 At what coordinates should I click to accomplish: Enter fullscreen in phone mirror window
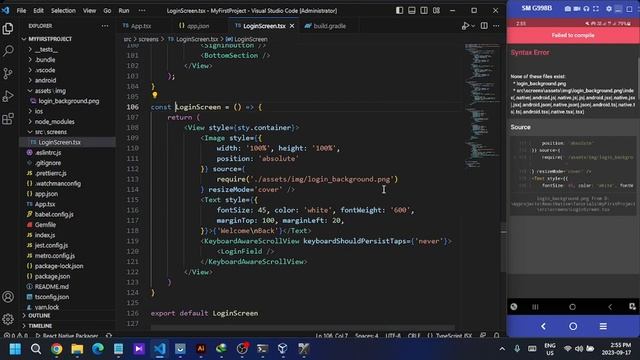pos(596,9)
